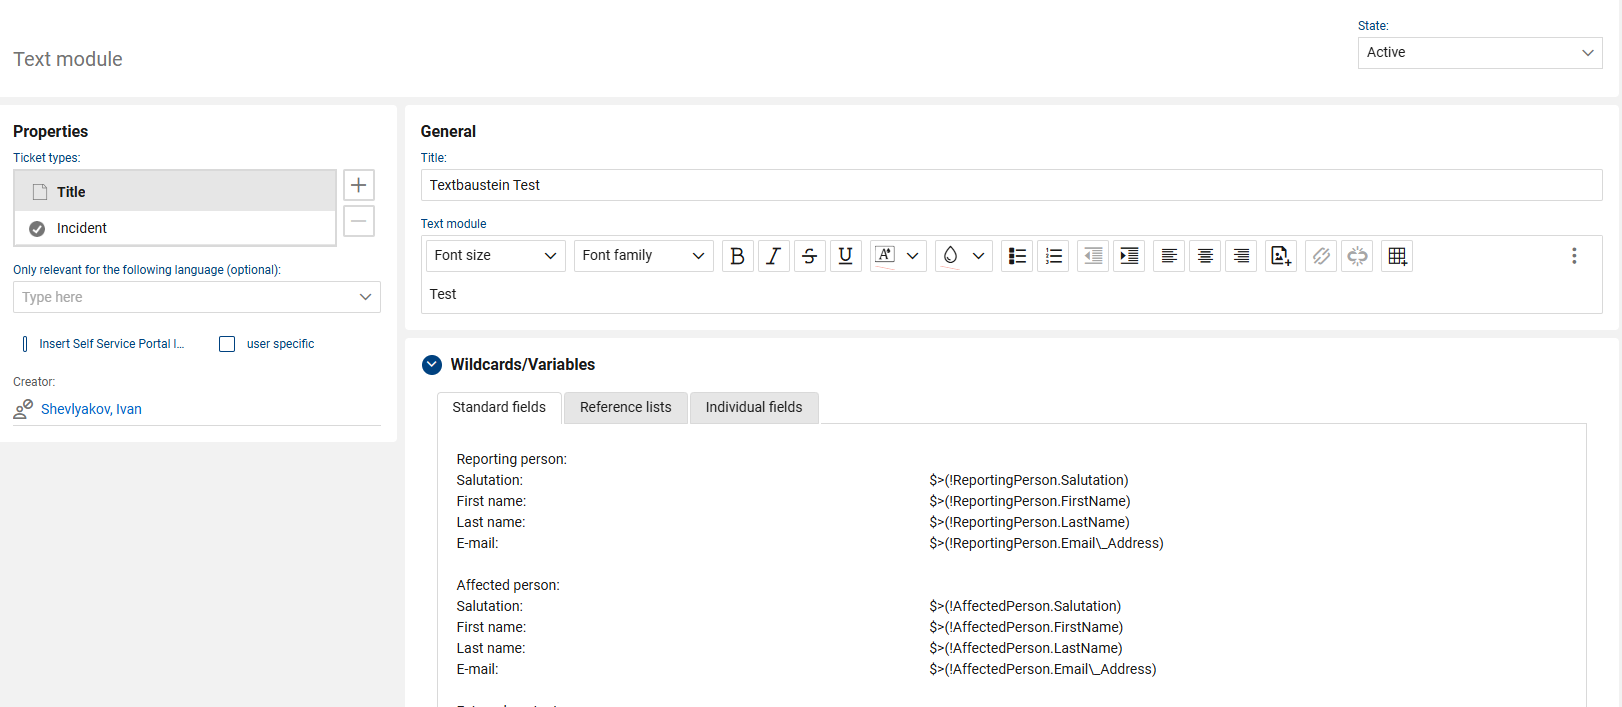Insert an image into the text module
The image size is (1622, 707).
[x=1281, y=256]
